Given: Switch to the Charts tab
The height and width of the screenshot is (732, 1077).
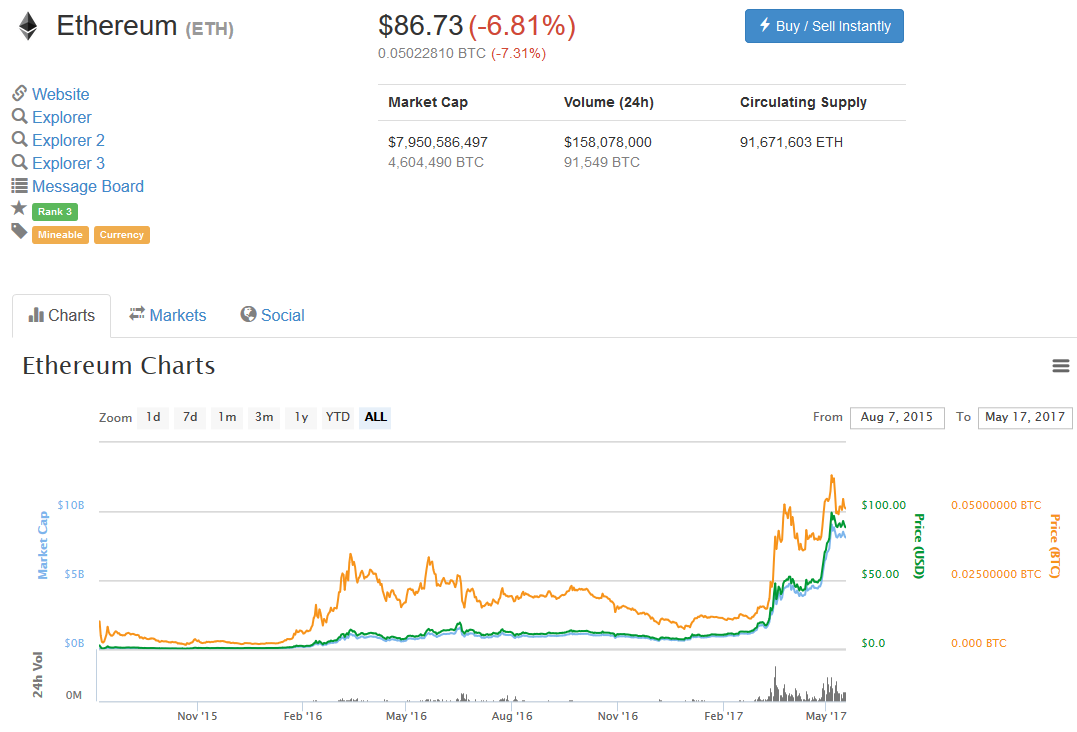Looking at the screenshot, I should pos(62,316).
